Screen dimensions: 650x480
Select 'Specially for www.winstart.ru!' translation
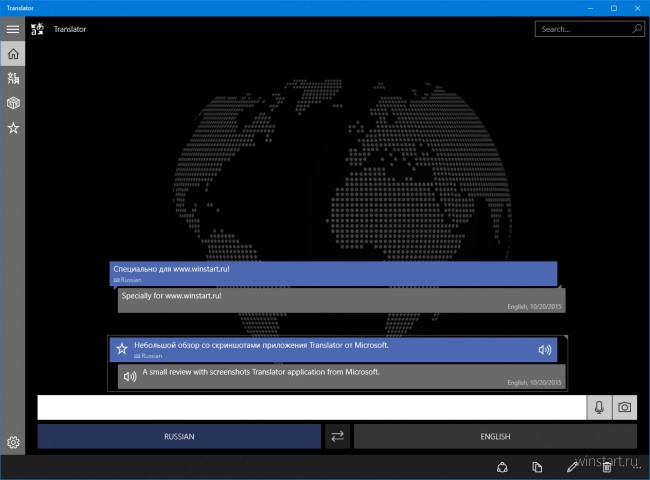(x=342, y=301)
